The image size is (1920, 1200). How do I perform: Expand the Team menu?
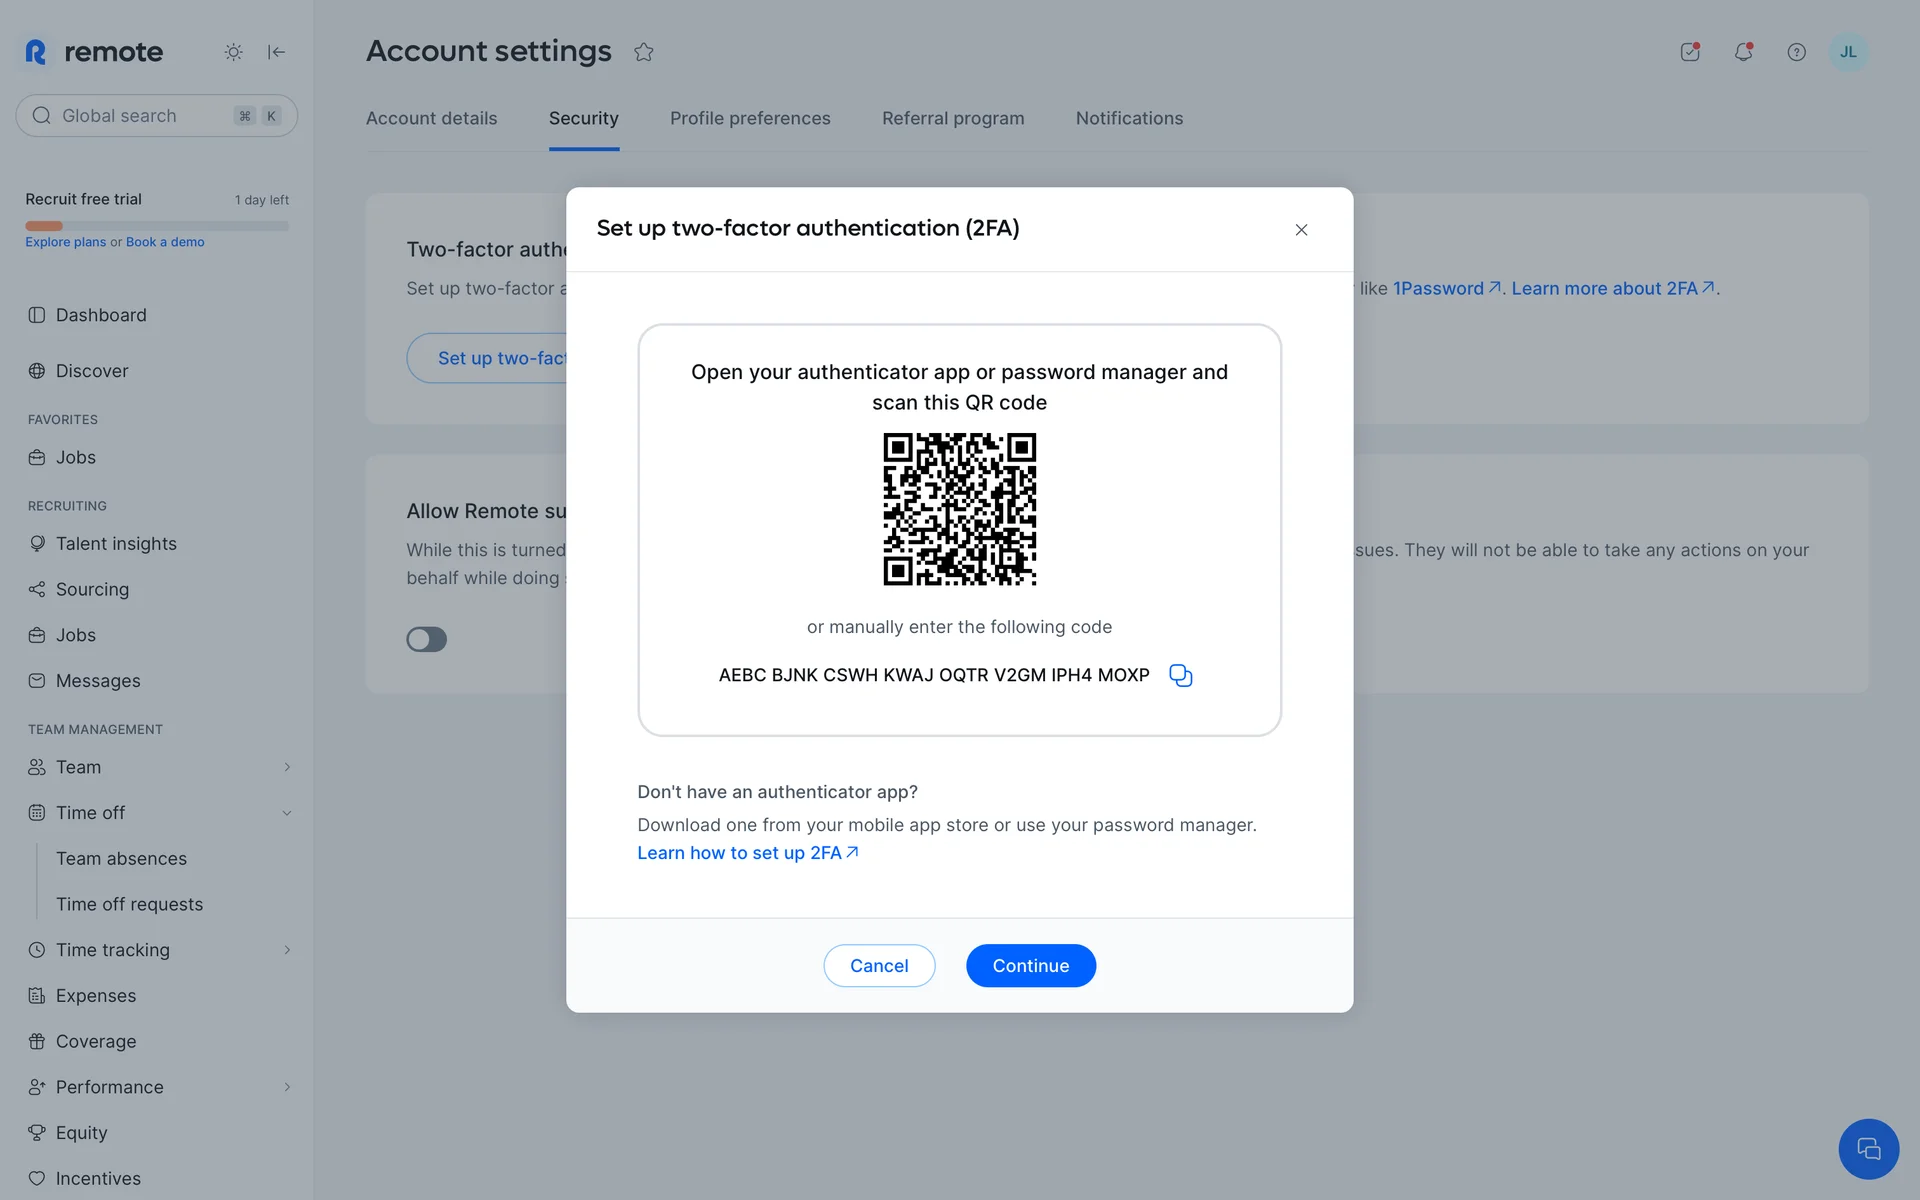tap(287, 767)
